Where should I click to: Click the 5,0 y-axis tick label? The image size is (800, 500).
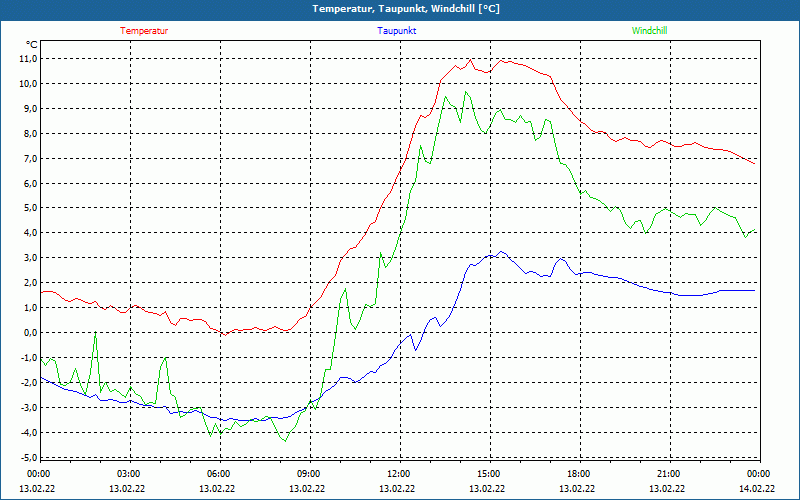click(x=29, y=208)
